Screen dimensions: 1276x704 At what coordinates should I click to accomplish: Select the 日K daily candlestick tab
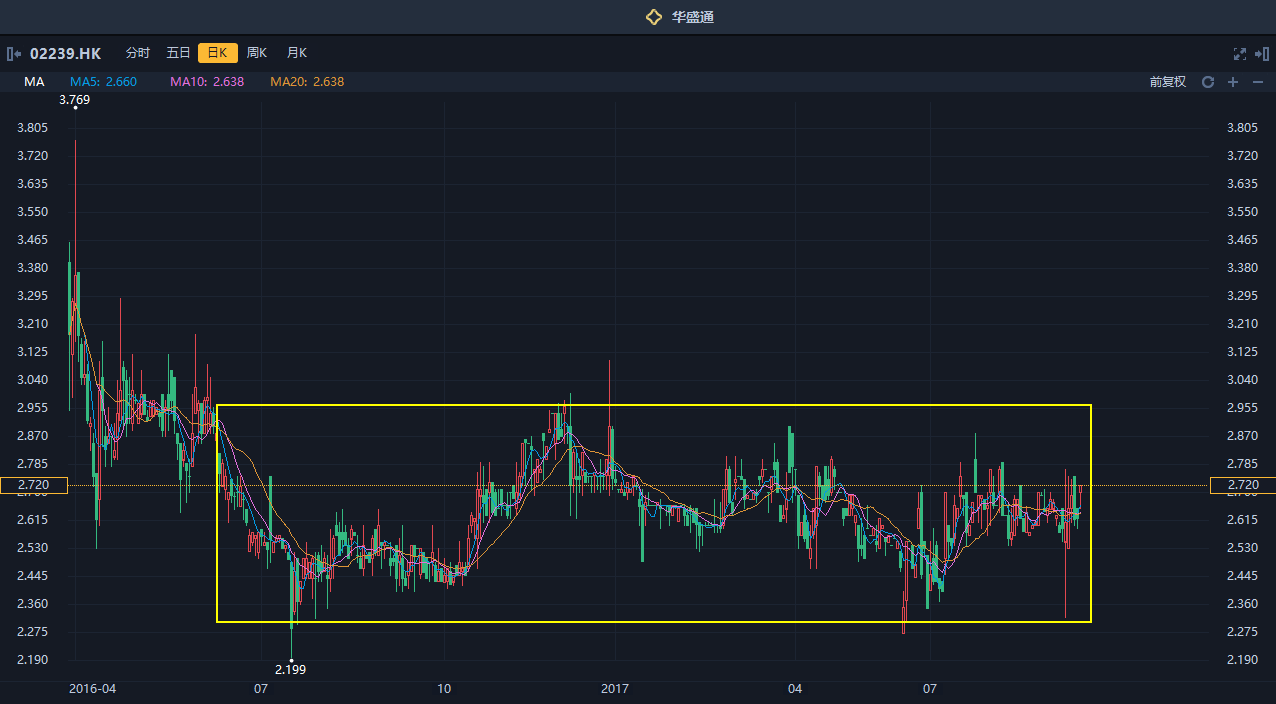pyautogui.click(x=217, y=53)
